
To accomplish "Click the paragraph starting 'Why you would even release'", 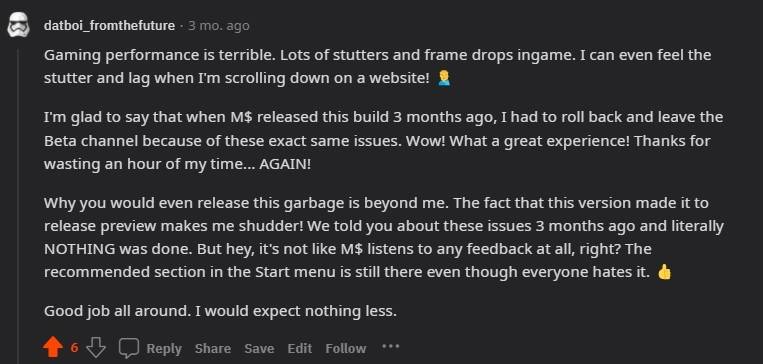I will pyautogui.click(x=383, y=237).
